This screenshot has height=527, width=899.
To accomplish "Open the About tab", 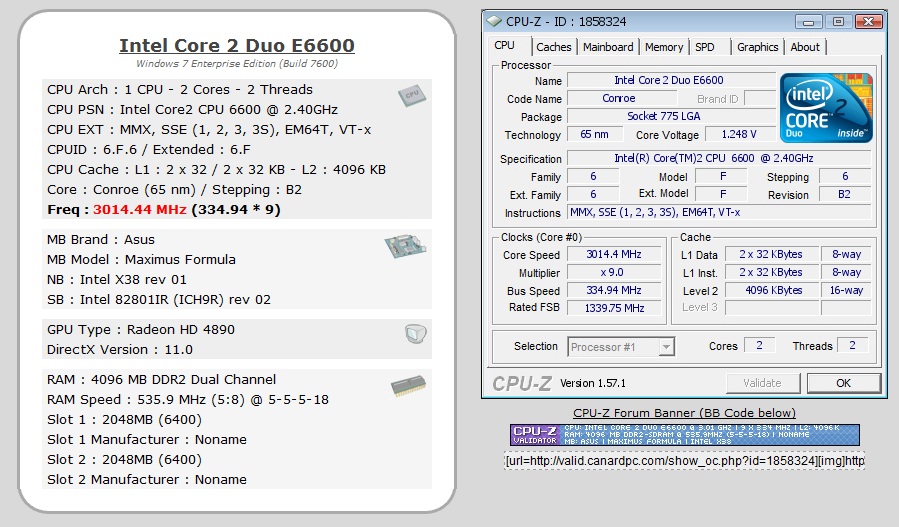I will [x=805, y=47].
